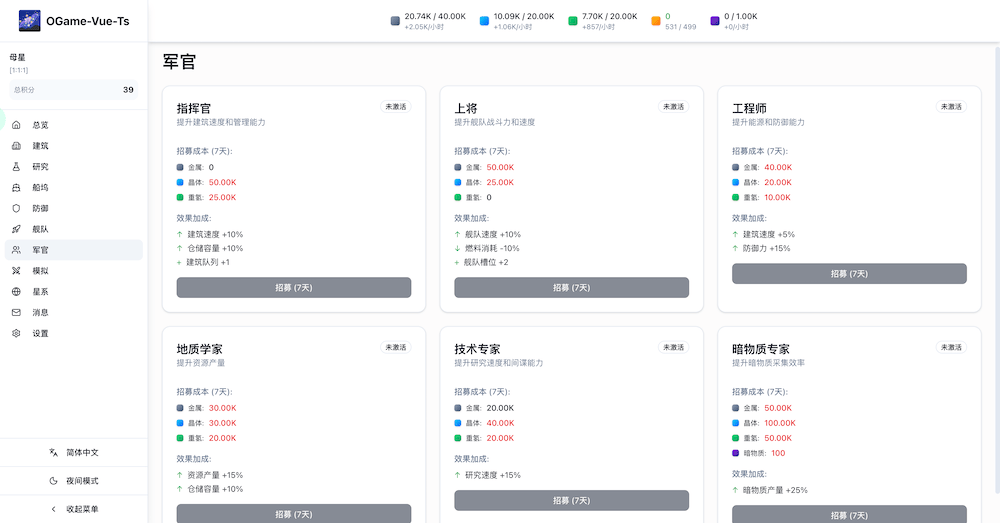
Task: Toggle 夜间模式 night mode
Action: (x=74, y=481)
